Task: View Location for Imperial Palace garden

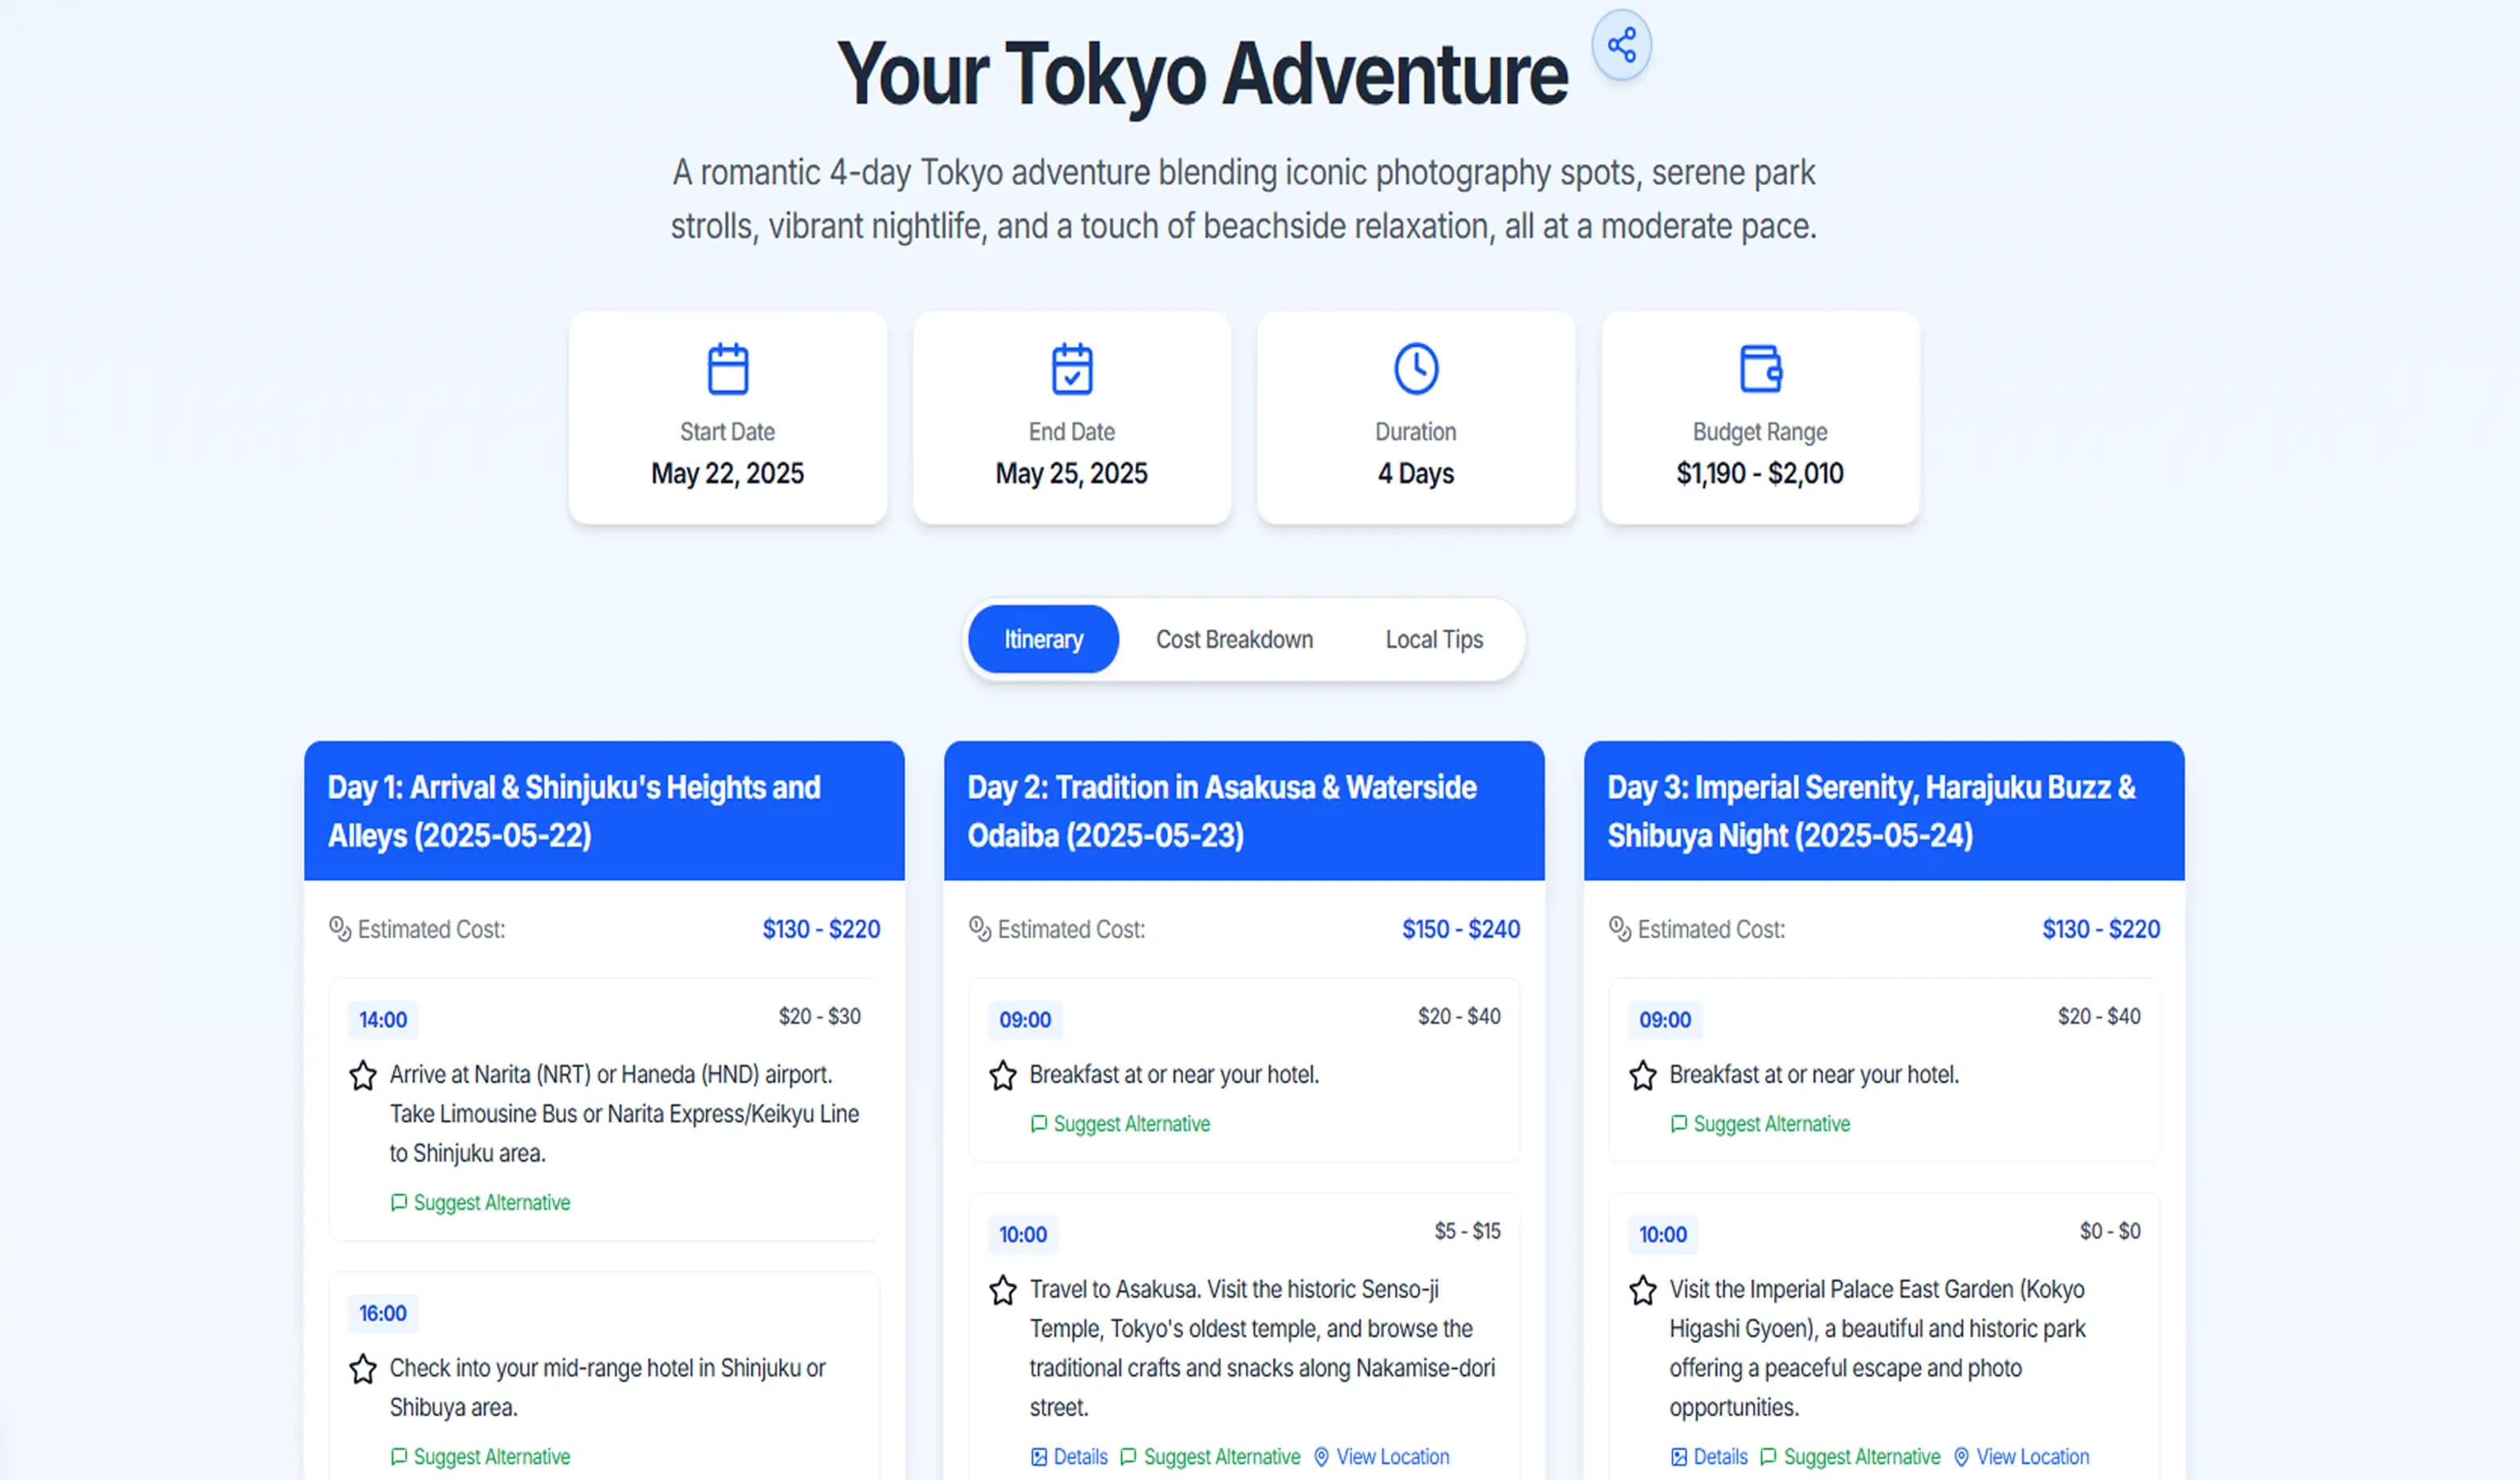Action: click(2021, 1457)
